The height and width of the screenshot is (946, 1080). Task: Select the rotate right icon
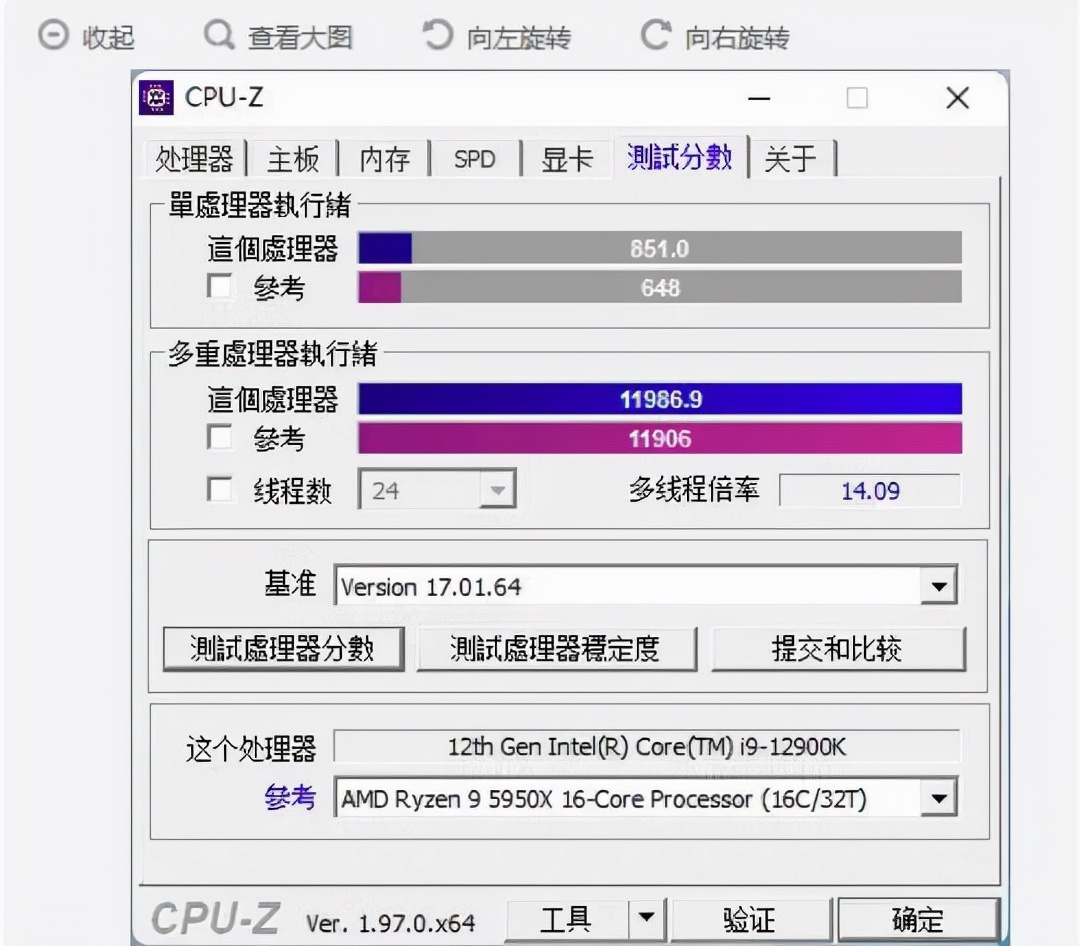[657, 34]
